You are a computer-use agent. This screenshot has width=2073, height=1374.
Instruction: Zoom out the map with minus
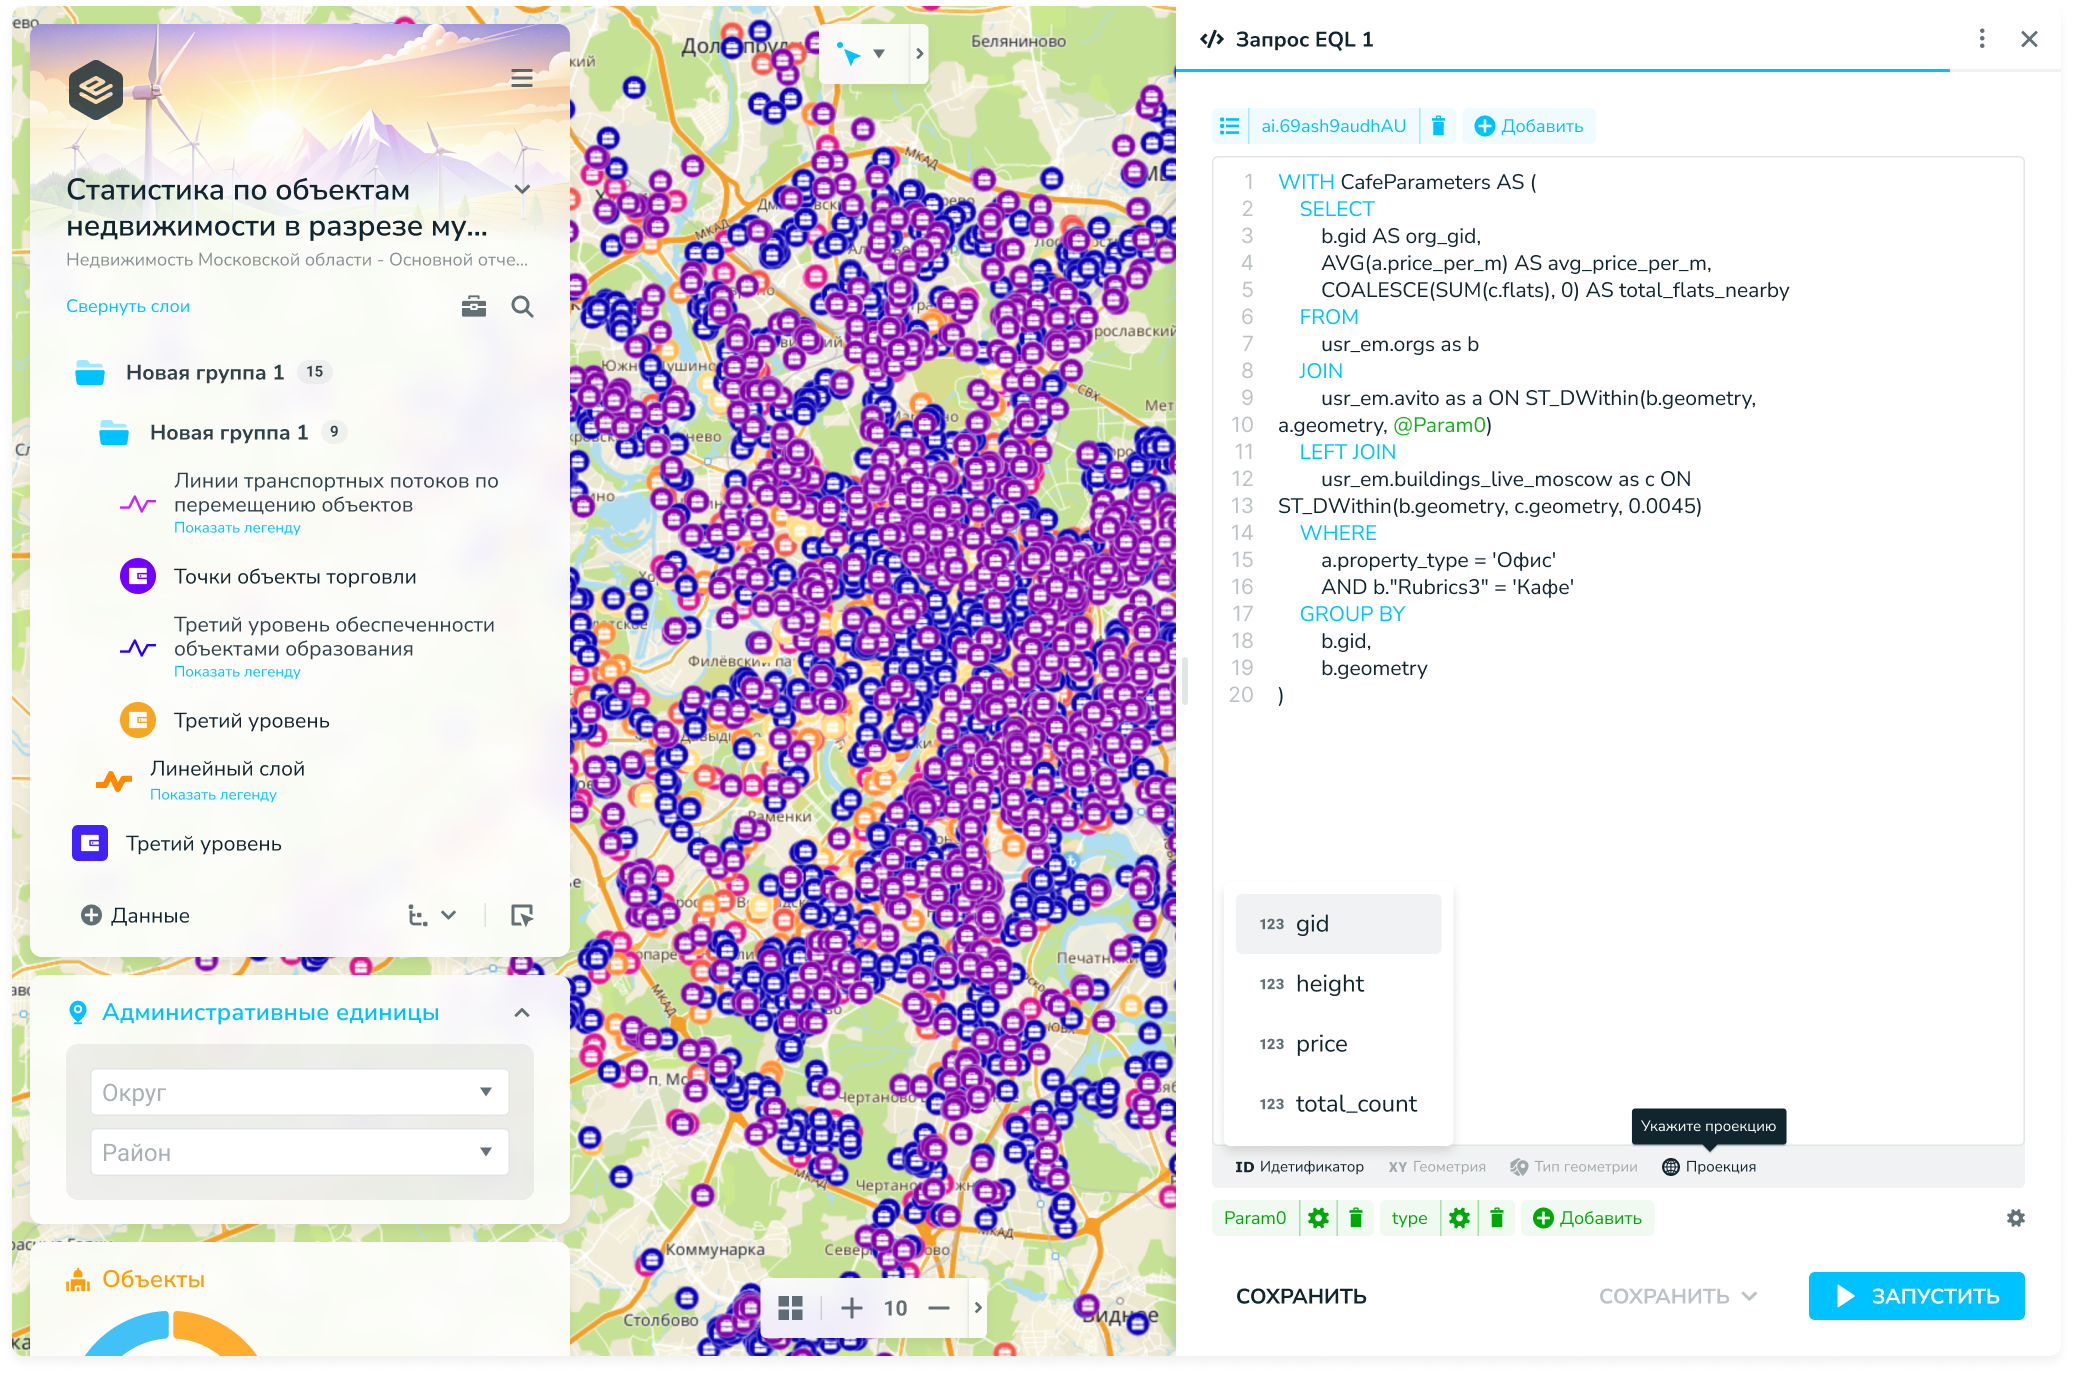[938, 1308]
